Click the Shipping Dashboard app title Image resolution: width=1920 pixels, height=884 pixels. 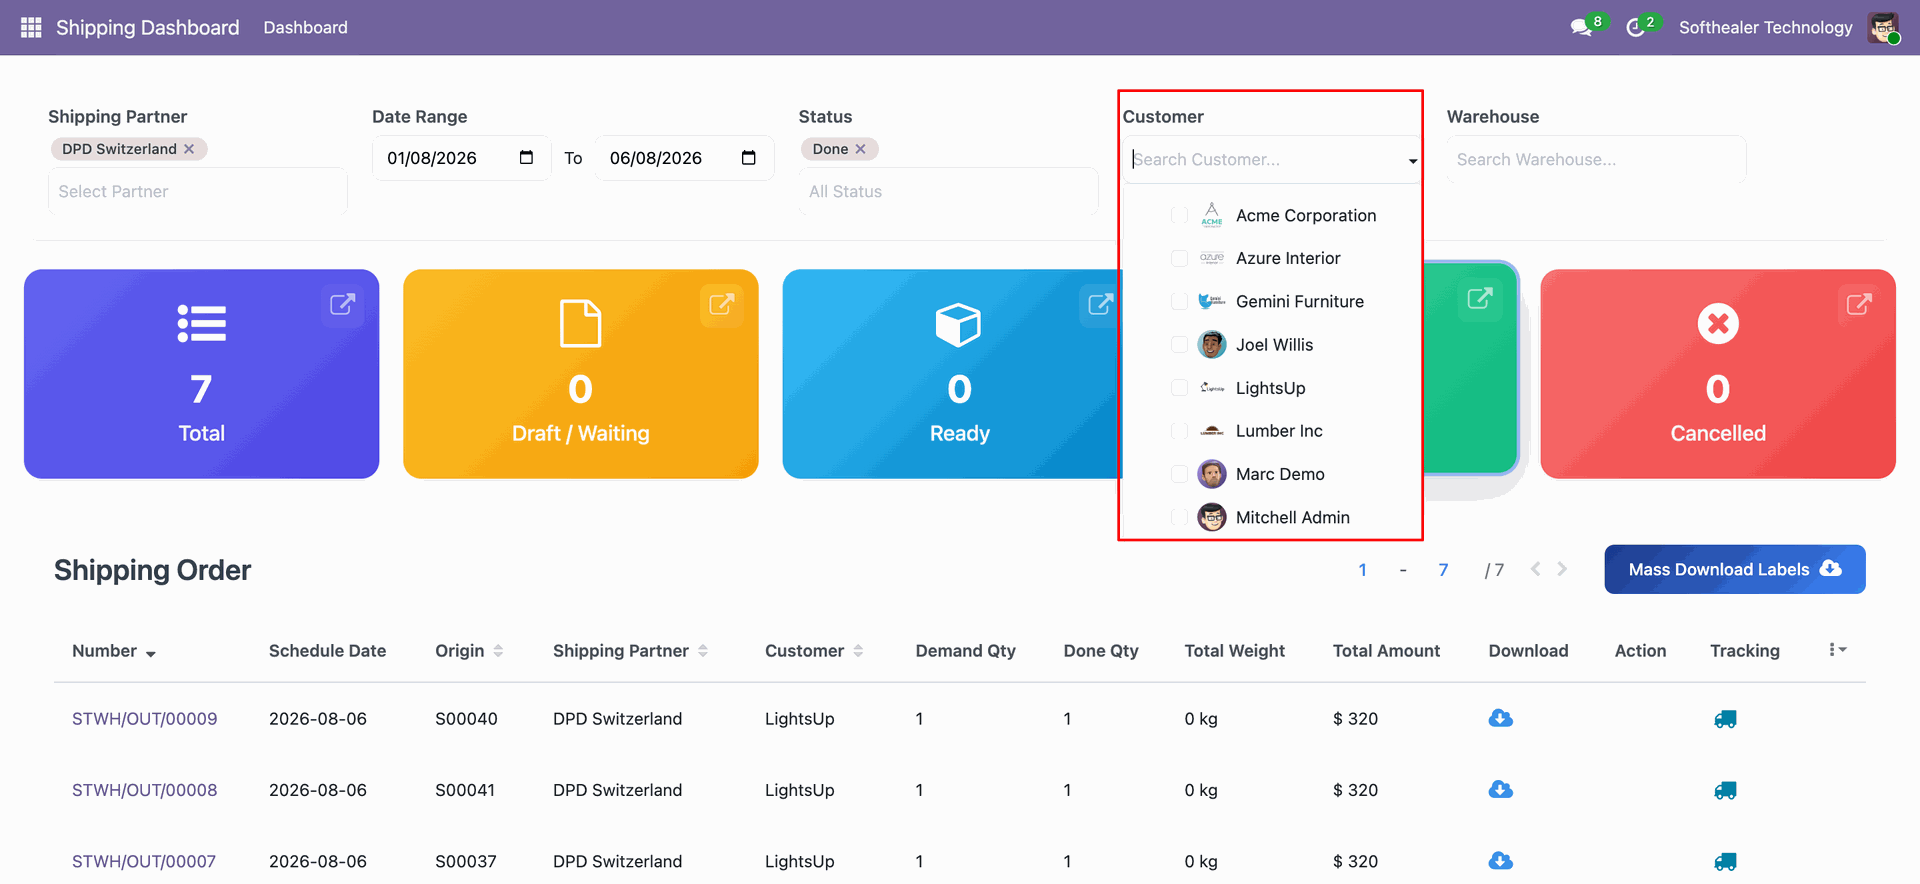click(148, 27)
